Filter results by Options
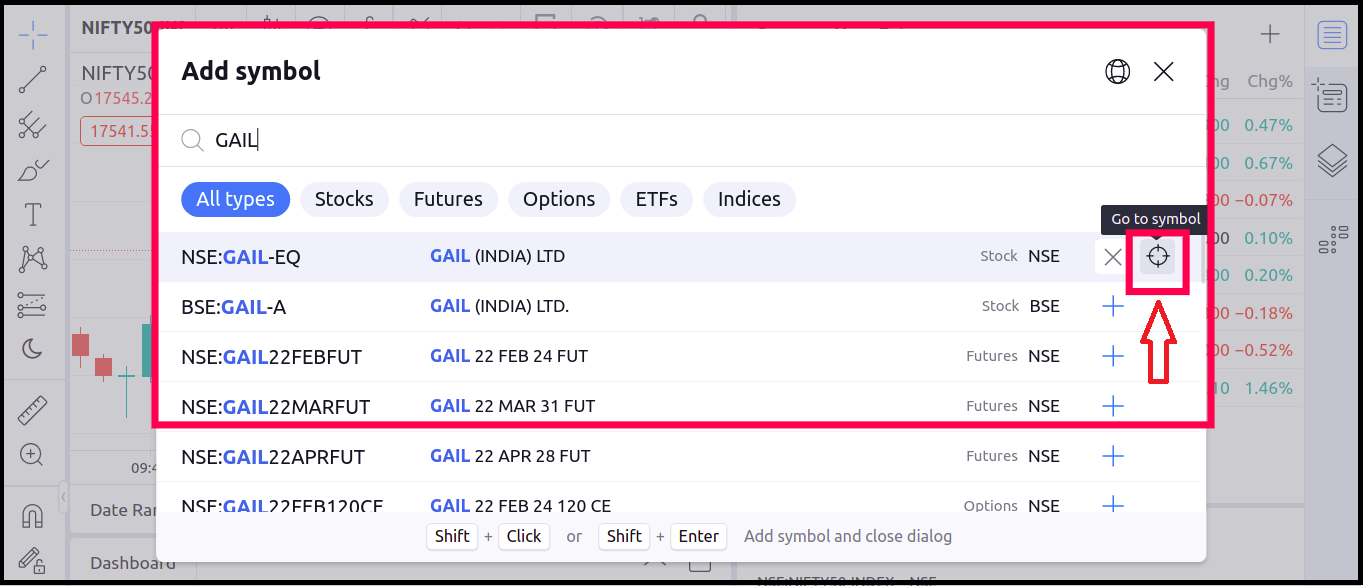This screenshot has height=586, width=1363. 559,199
